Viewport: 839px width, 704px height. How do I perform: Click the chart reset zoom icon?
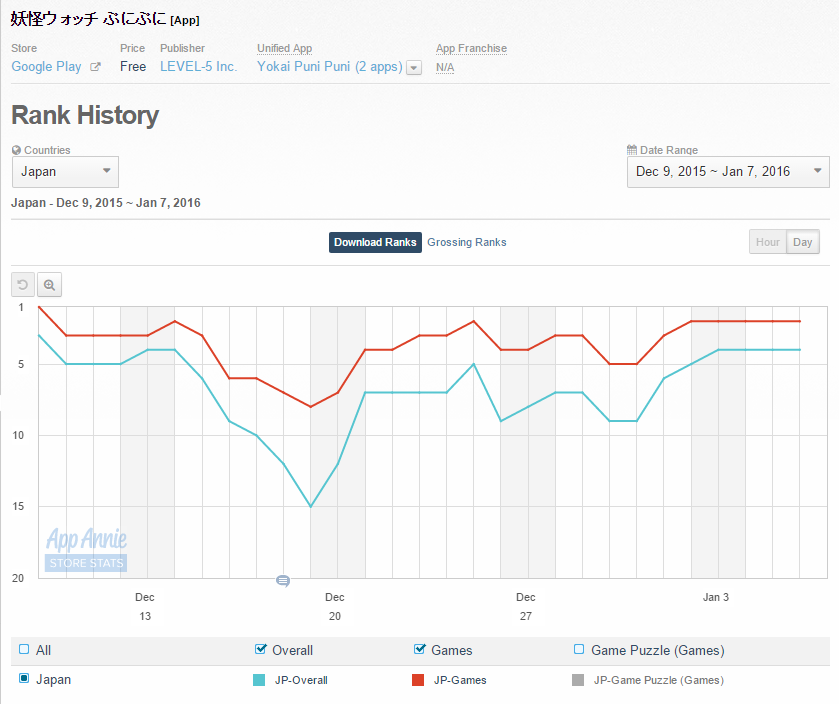click(x=23, y=285)
